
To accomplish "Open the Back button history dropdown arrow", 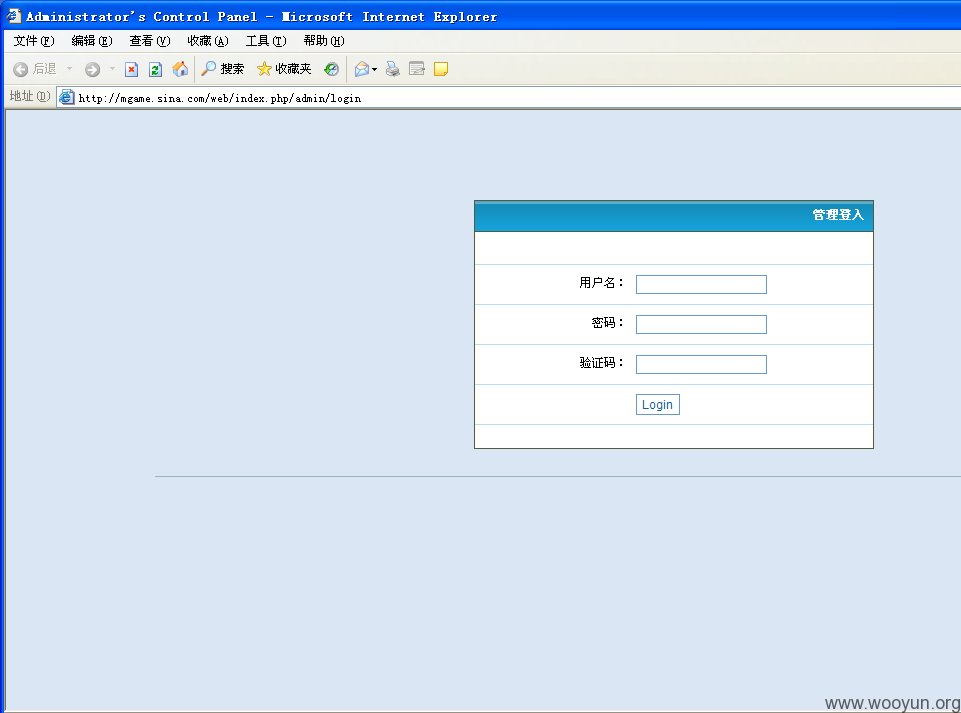I will [69, 69].
